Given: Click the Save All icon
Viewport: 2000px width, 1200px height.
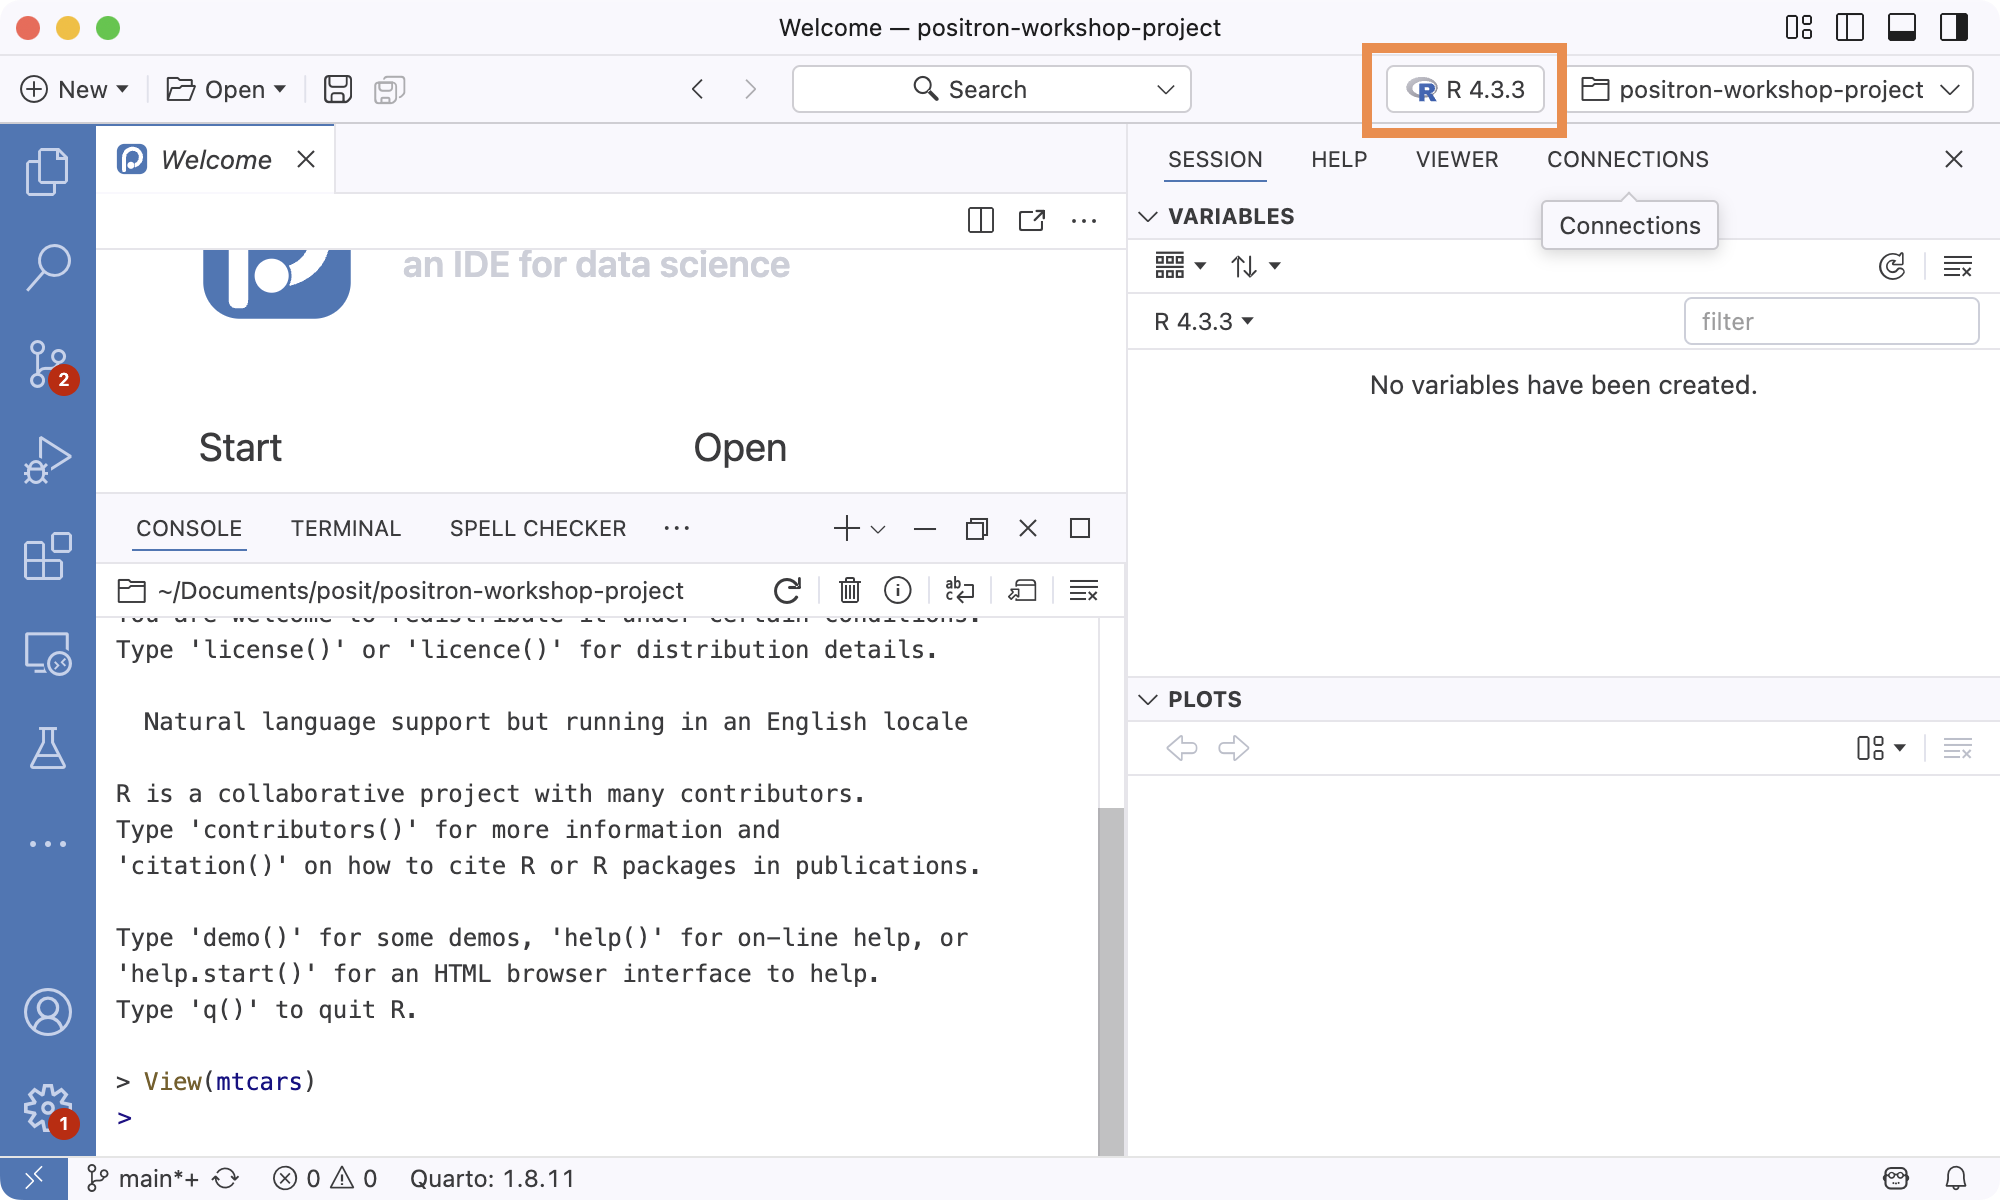Looking at the screenshot, I should 389,89.
